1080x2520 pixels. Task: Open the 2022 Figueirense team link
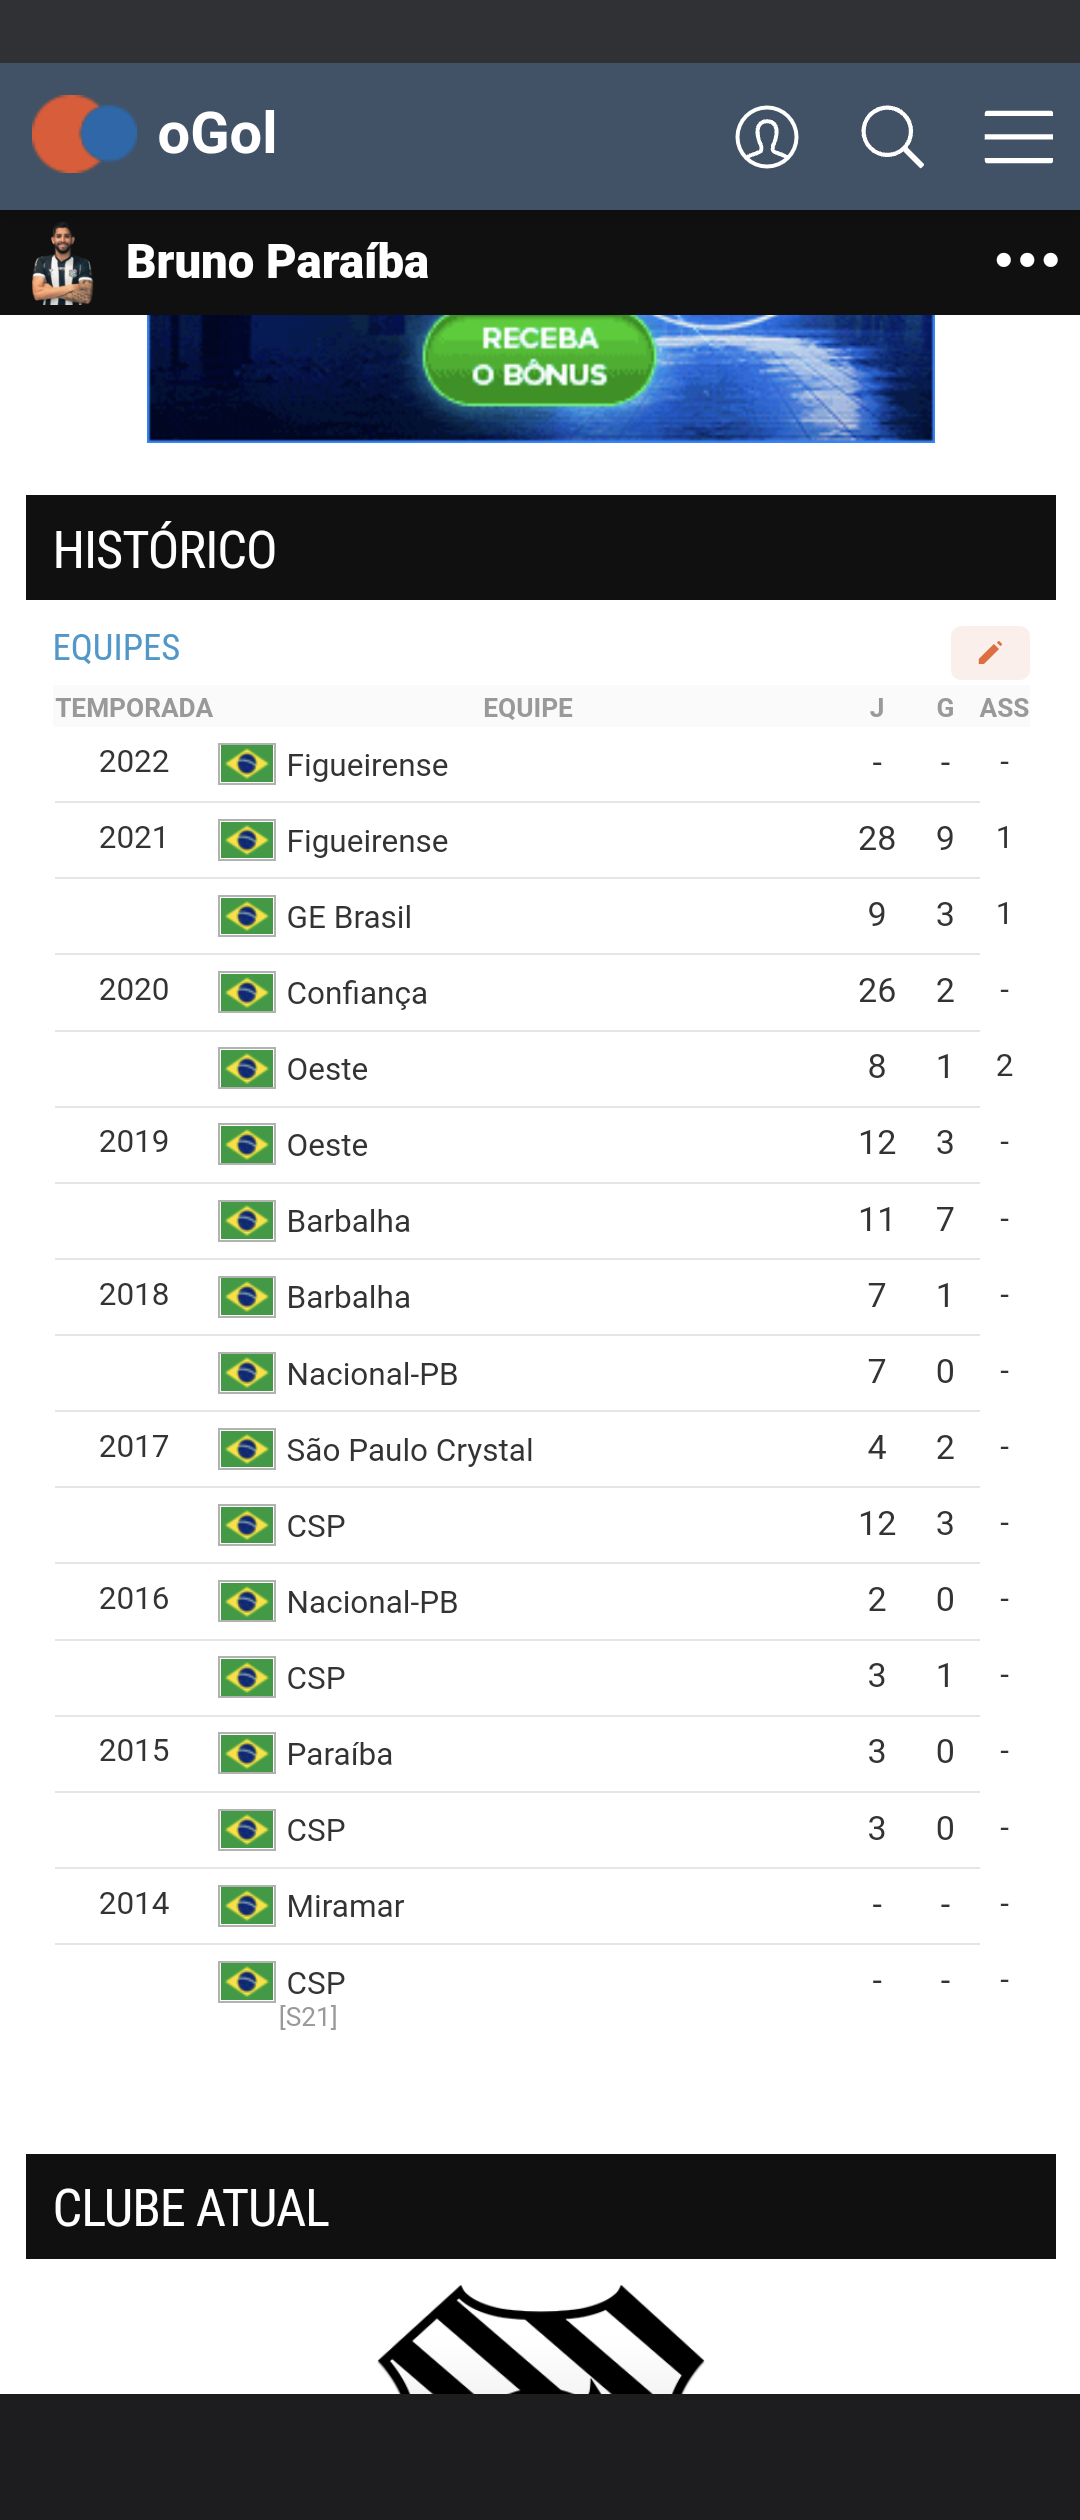click(367, 765)
